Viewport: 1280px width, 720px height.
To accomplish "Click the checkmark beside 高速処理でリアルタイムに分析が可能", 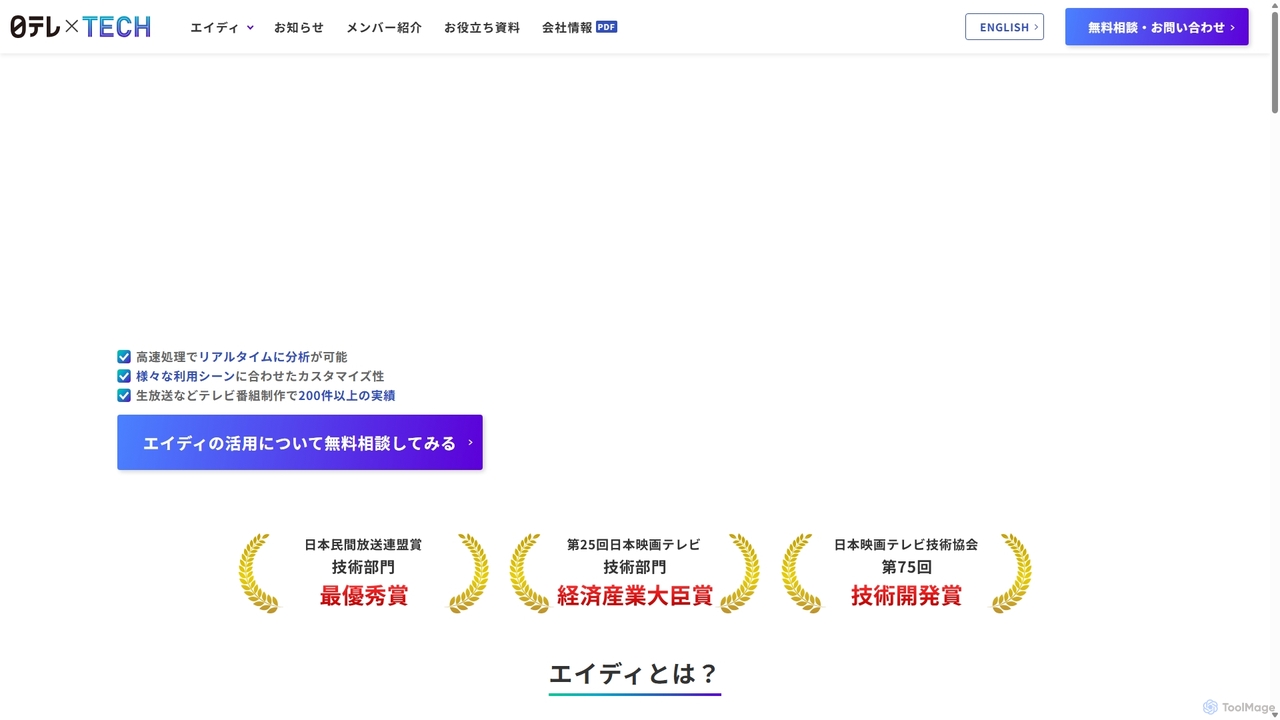I will 124,357.
